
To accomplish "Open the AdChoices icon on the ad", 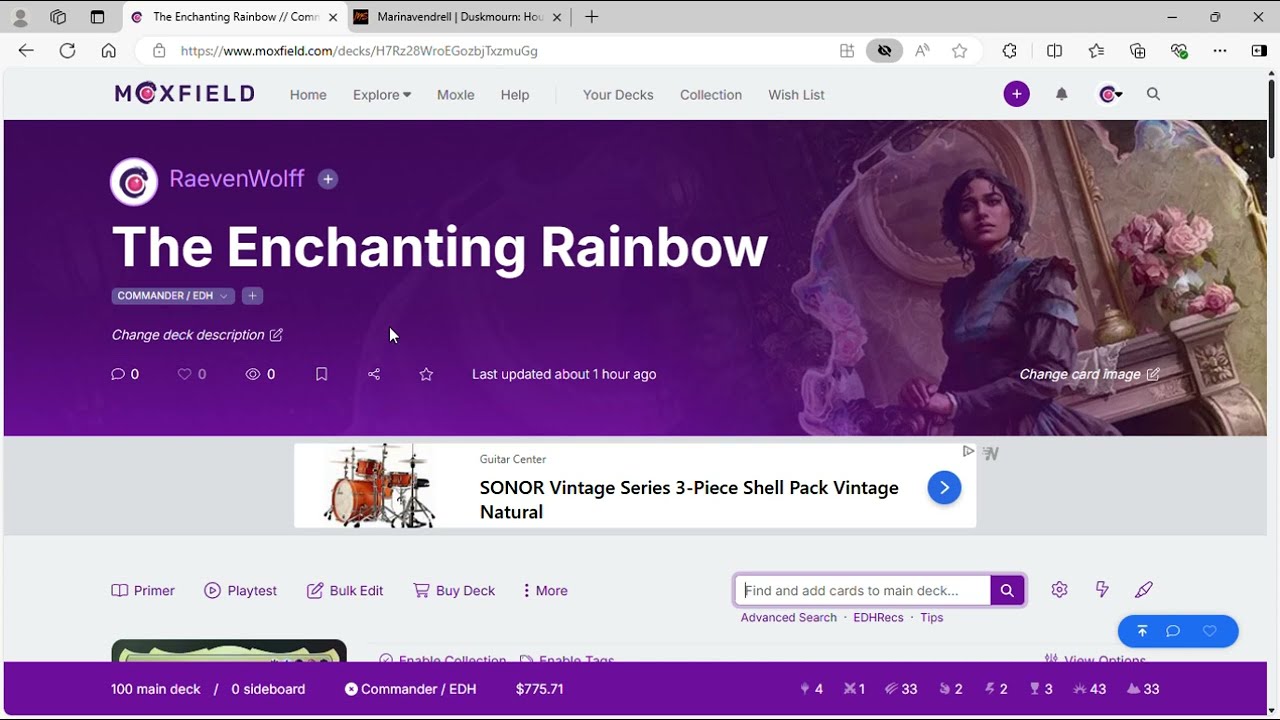I will click(968, 452).
